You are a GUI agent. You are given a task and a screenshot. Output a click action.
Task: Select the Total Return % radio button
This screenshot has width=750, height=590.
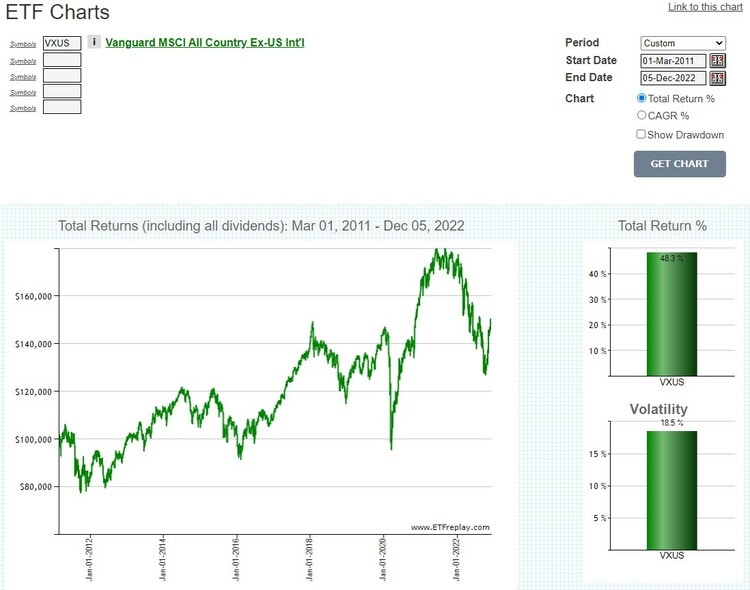click(642, 98)
